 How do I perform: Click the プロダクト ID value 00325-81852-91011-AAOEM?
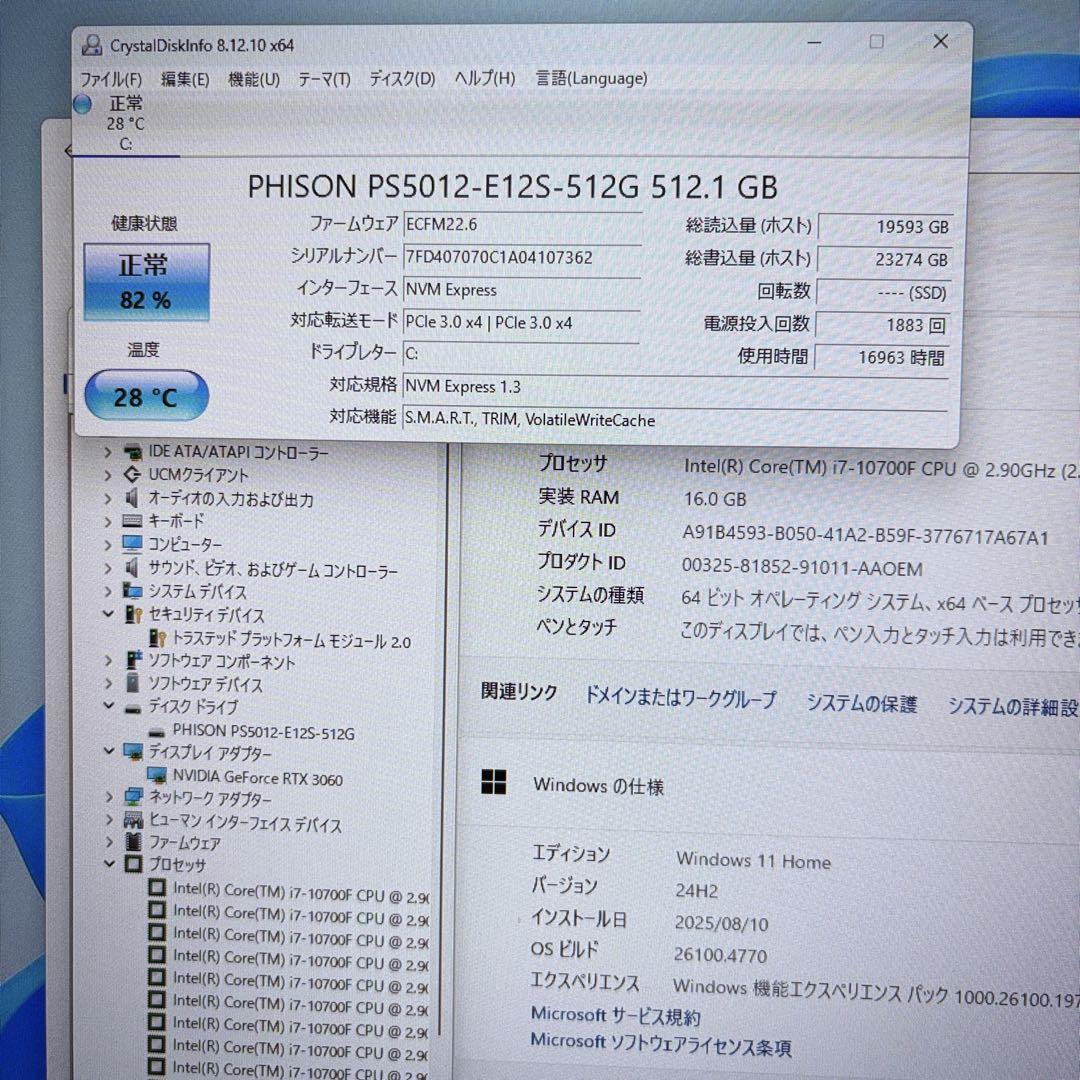coord(802,568)
